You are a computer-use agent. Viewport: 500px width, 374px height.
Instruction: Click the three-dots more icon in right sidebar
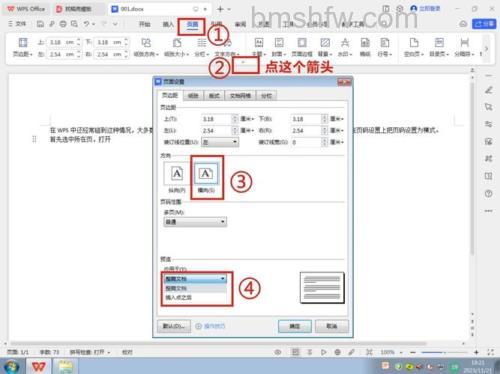489,211
